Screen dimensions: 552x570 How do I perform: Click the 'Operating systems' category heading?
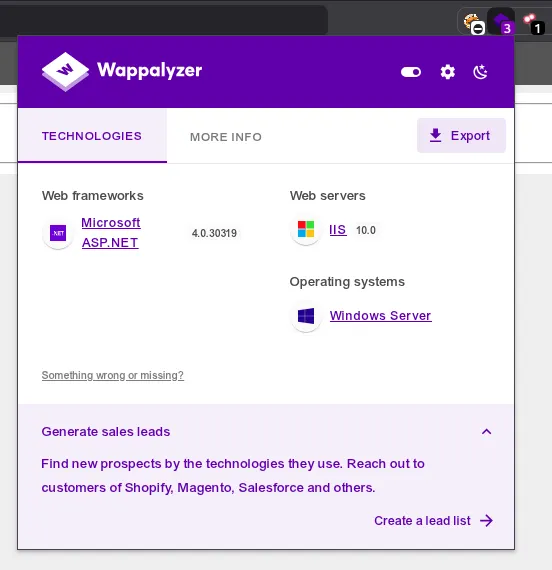(347, 282)
